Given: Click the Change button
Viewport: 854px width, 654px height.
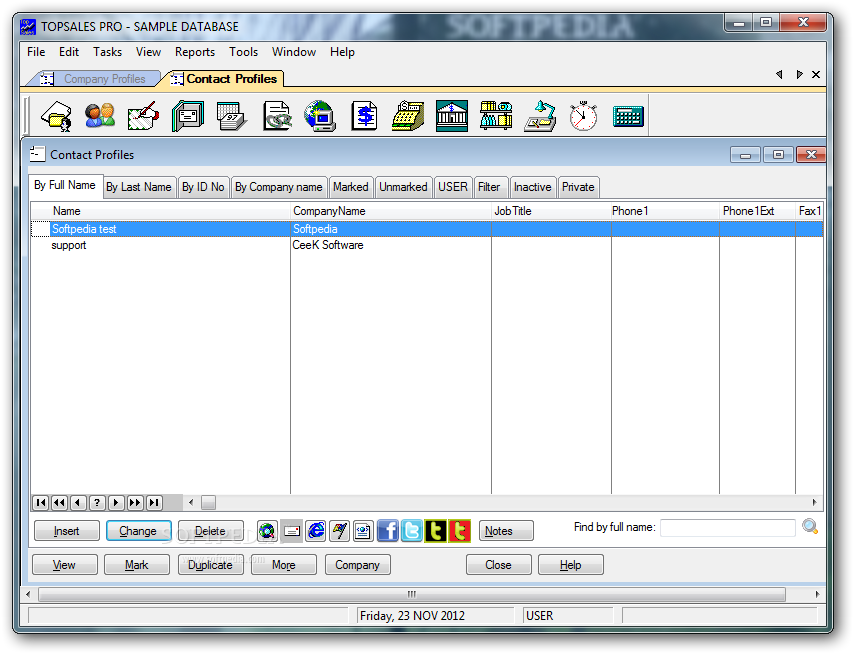Looking at the screenshot, I should coord(138,531).
